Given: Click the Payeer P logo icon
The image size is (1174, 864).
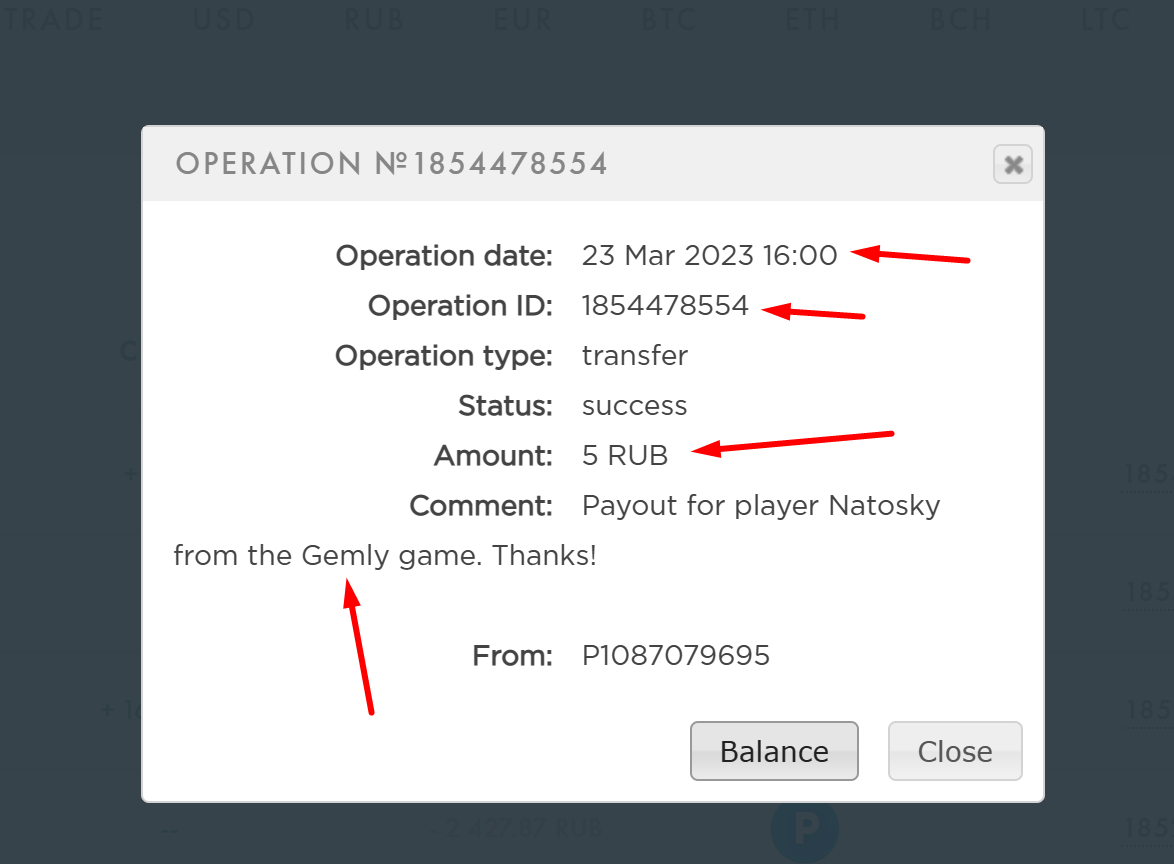Looking at the screenshot, I should click(x=805, y=830).
